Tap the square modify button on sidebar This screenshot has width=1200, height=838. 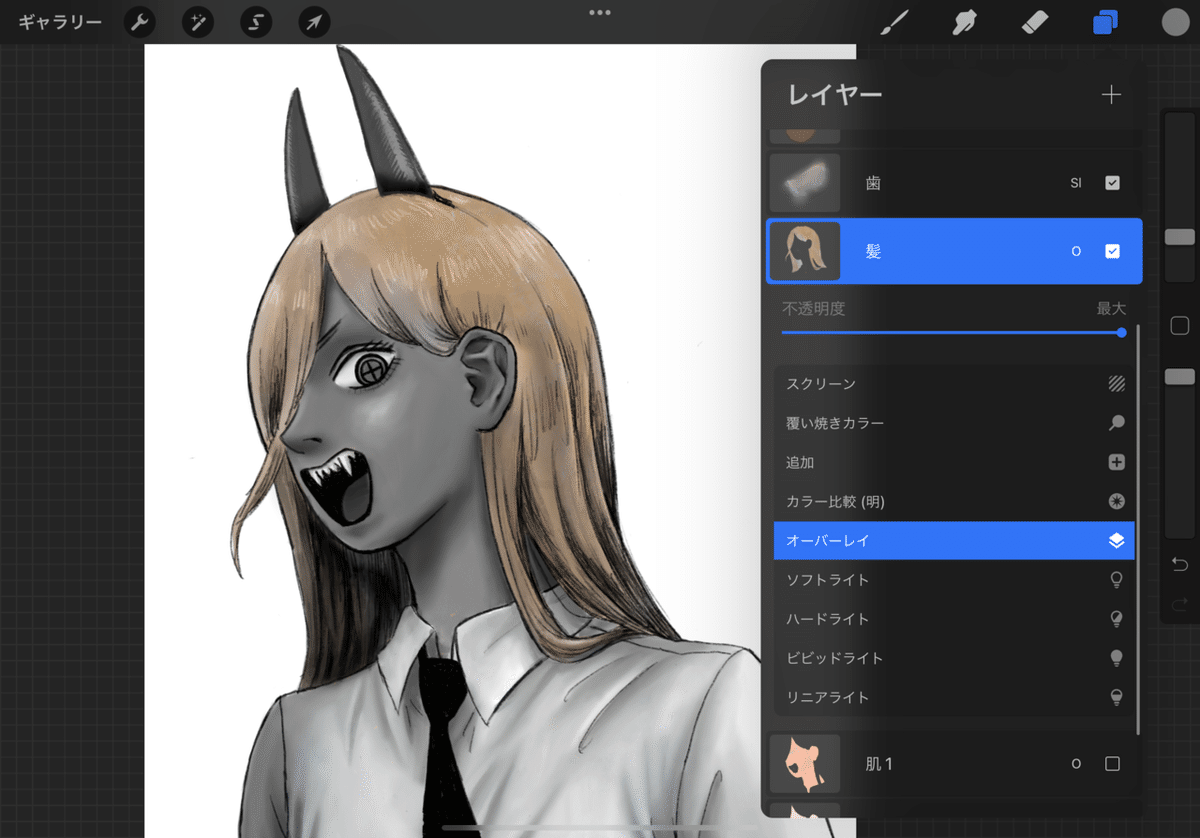point(1179,326)
